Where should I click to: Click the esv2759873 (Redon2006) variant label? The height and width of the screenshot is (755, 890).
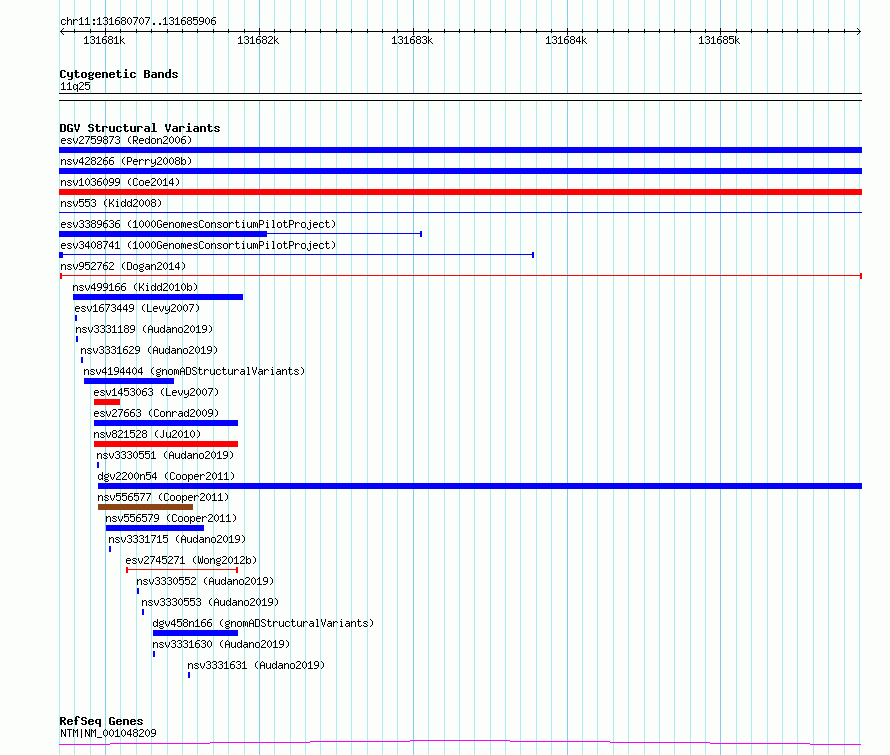pyautogui.click(x=126, y=140)
